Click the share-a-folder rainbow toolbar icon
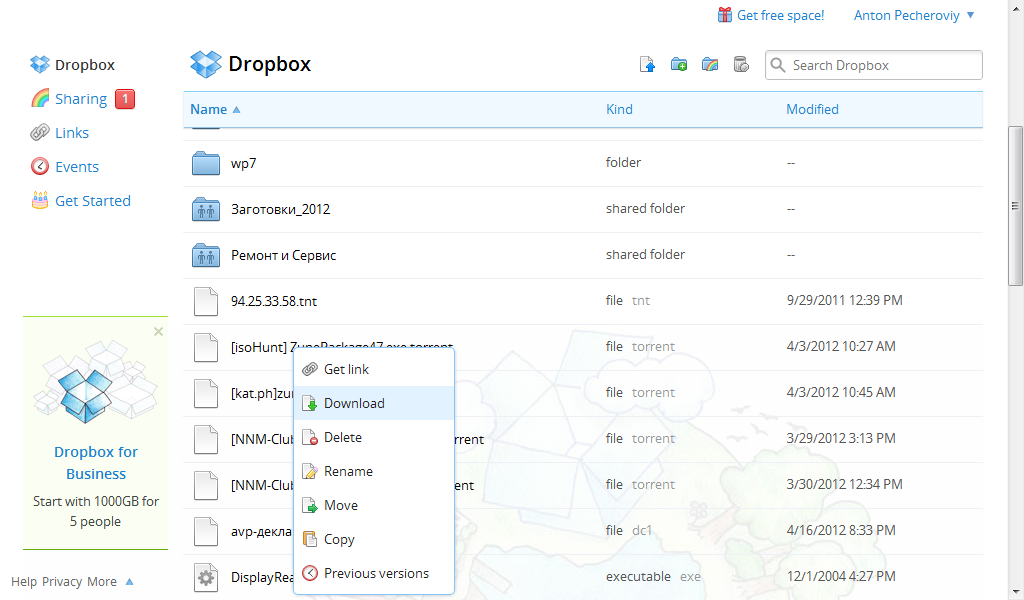The width and height of the screenshot is (1024, 600). (x=710, y=65)
